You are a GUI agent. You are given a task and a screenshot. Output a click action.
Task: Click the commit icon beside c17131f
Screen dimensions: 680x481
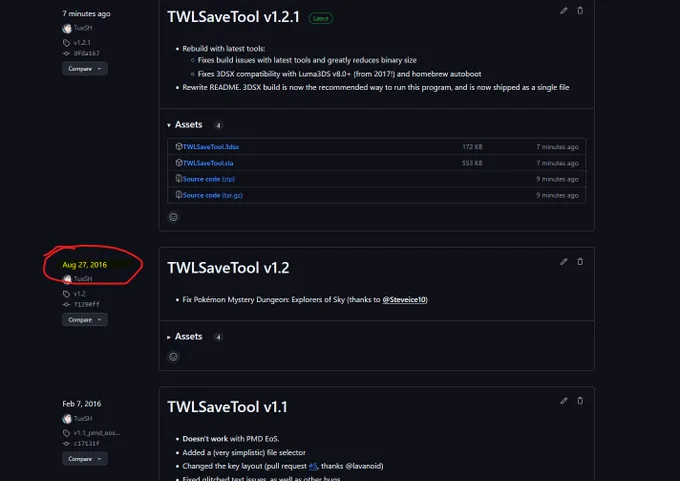[66, 444]
